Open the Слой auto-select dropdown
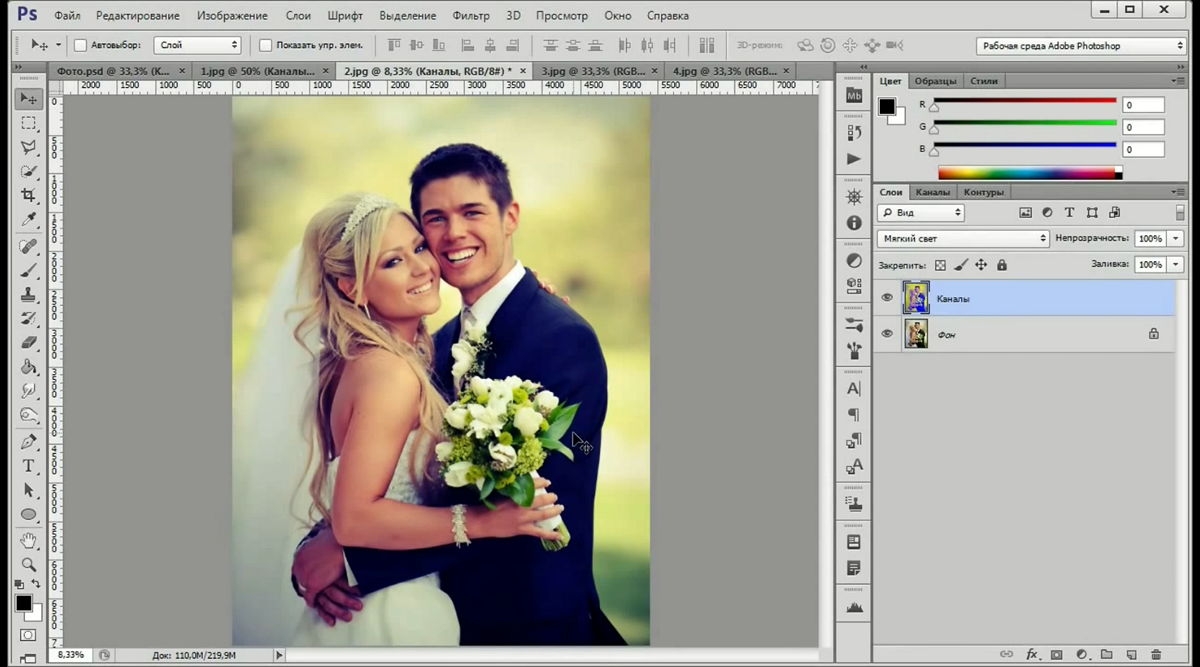Image resolution: width=1200 pixels, height=667 pixels. (x=198, y=45)
